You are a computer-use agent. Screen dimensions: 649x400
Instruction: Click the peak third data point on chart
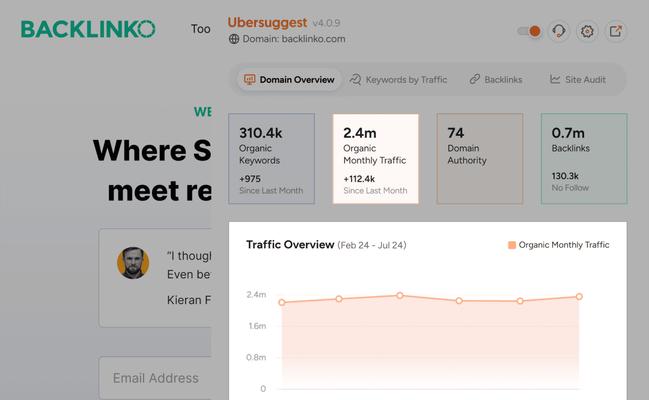pyautogui.click(x=399, y=295)
